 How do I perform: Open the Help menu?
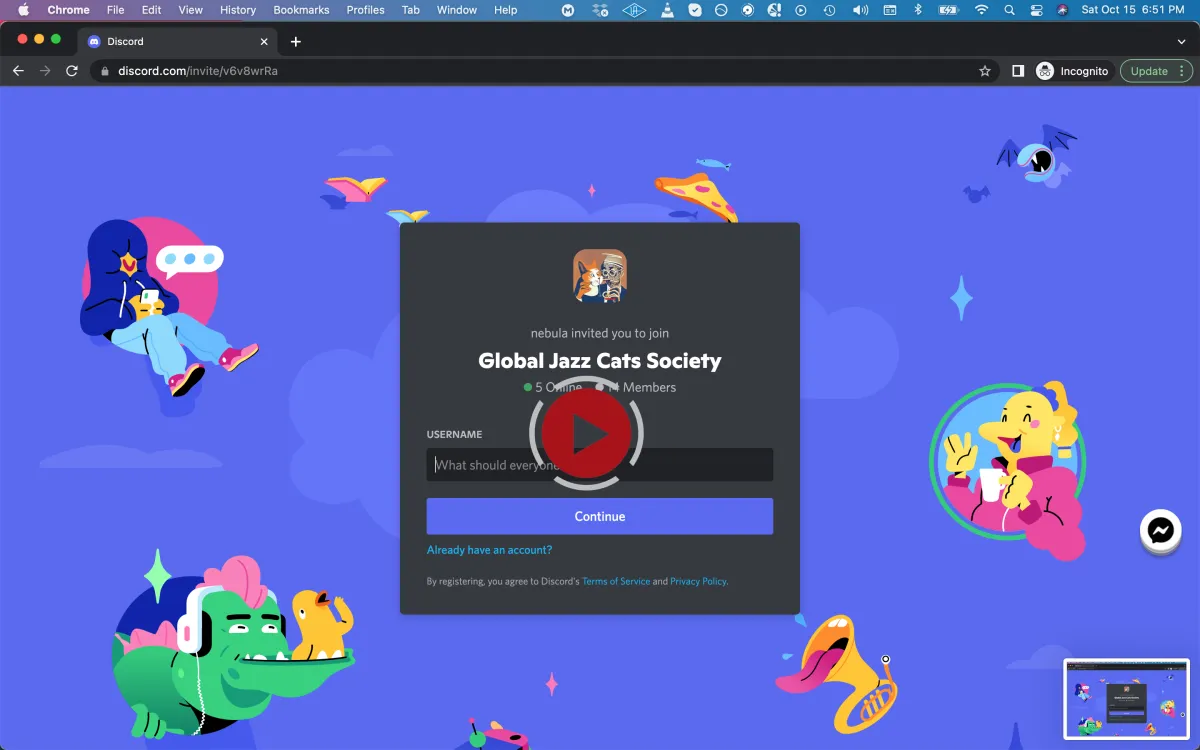pos(506,10)
